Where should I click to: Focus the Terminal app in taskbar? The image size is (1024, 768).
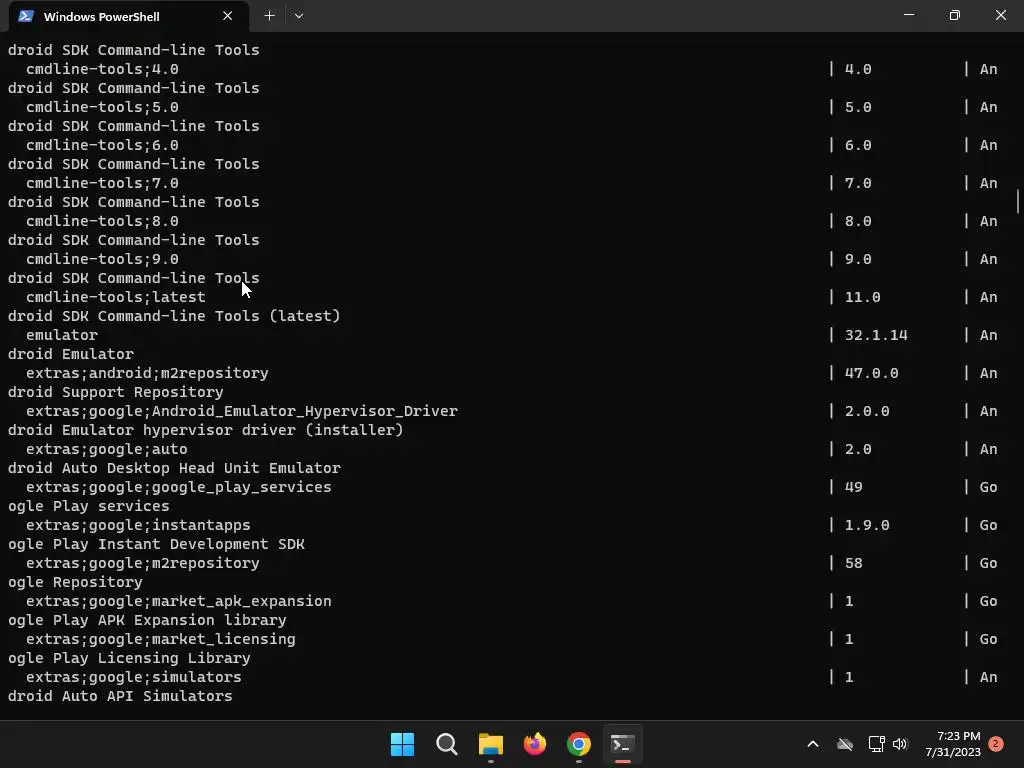[622, 744]
